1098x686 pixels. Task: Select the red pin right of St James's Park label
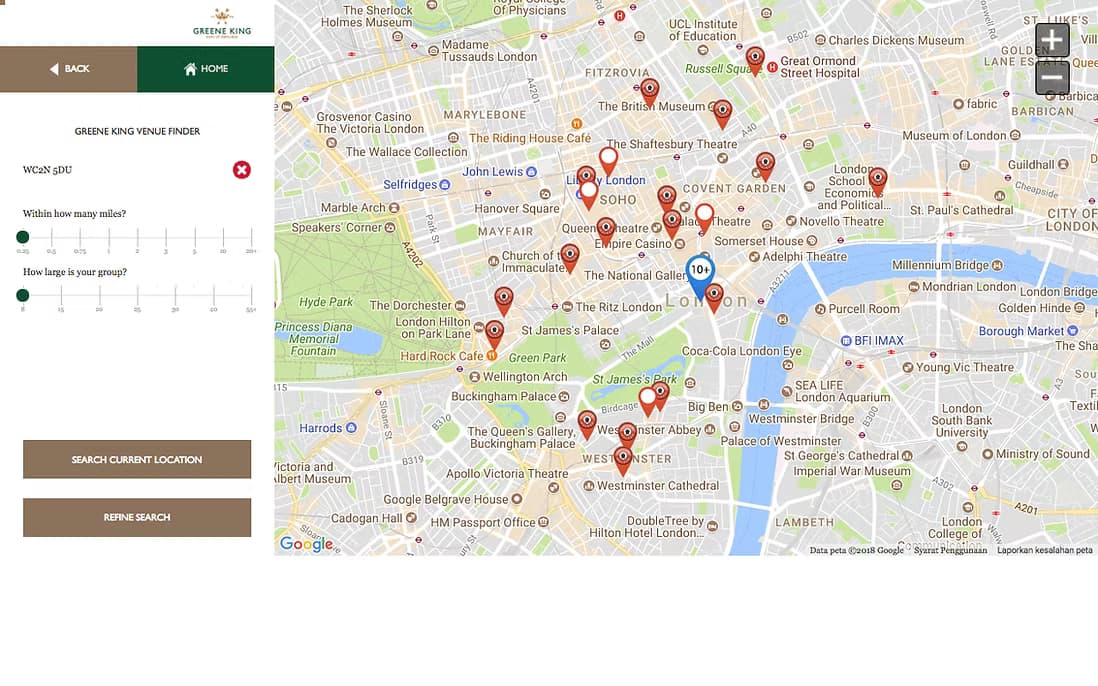(660, 396)
